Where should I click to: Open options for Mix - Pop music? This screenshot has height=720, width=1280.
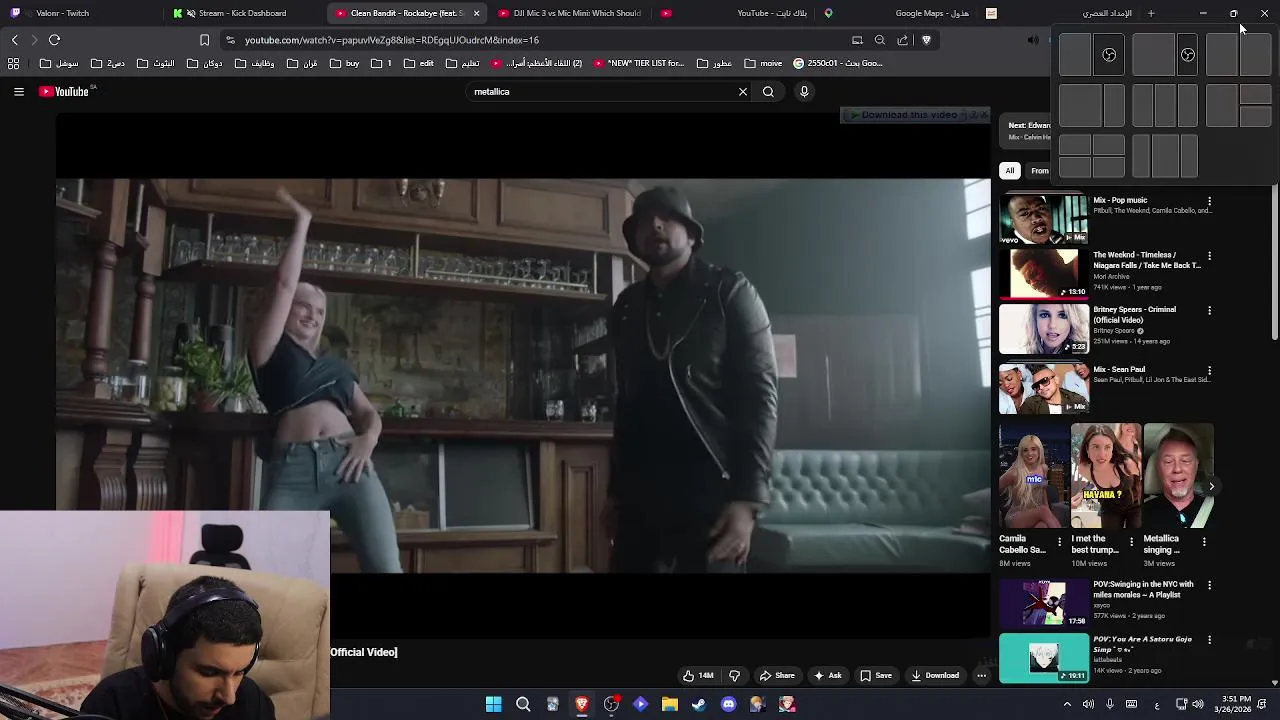[x=1209, y=201]
